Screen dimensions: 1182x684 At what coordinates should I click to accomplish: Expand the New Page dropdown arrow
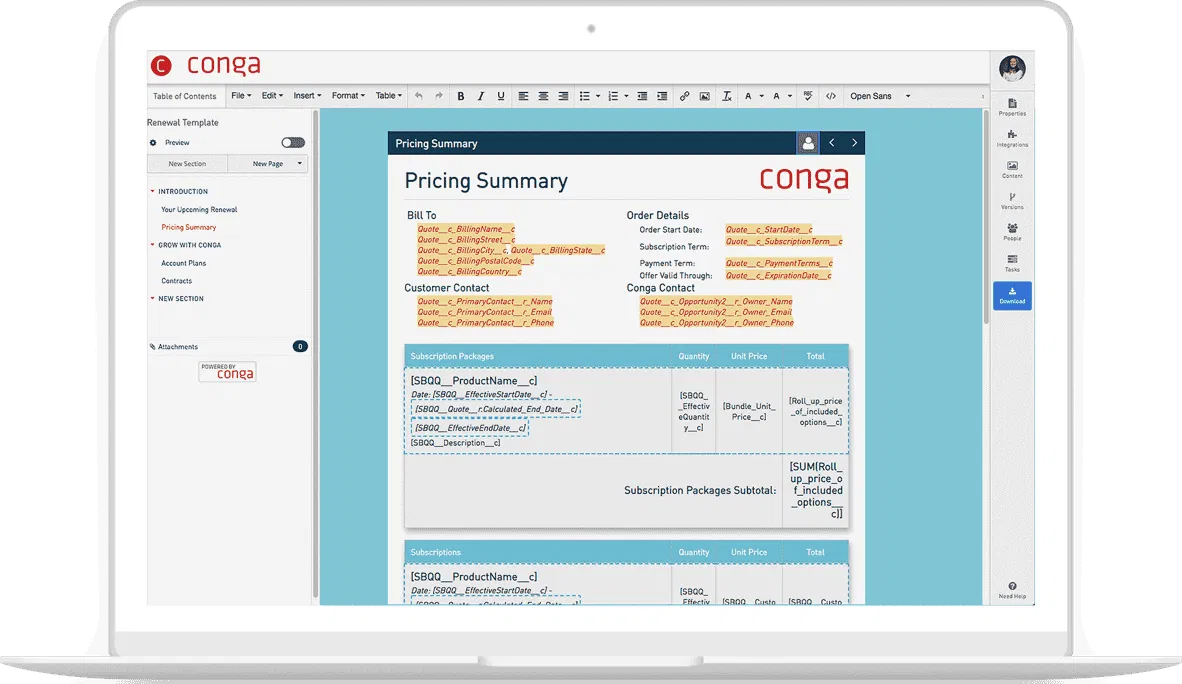(x=299, y=164)
